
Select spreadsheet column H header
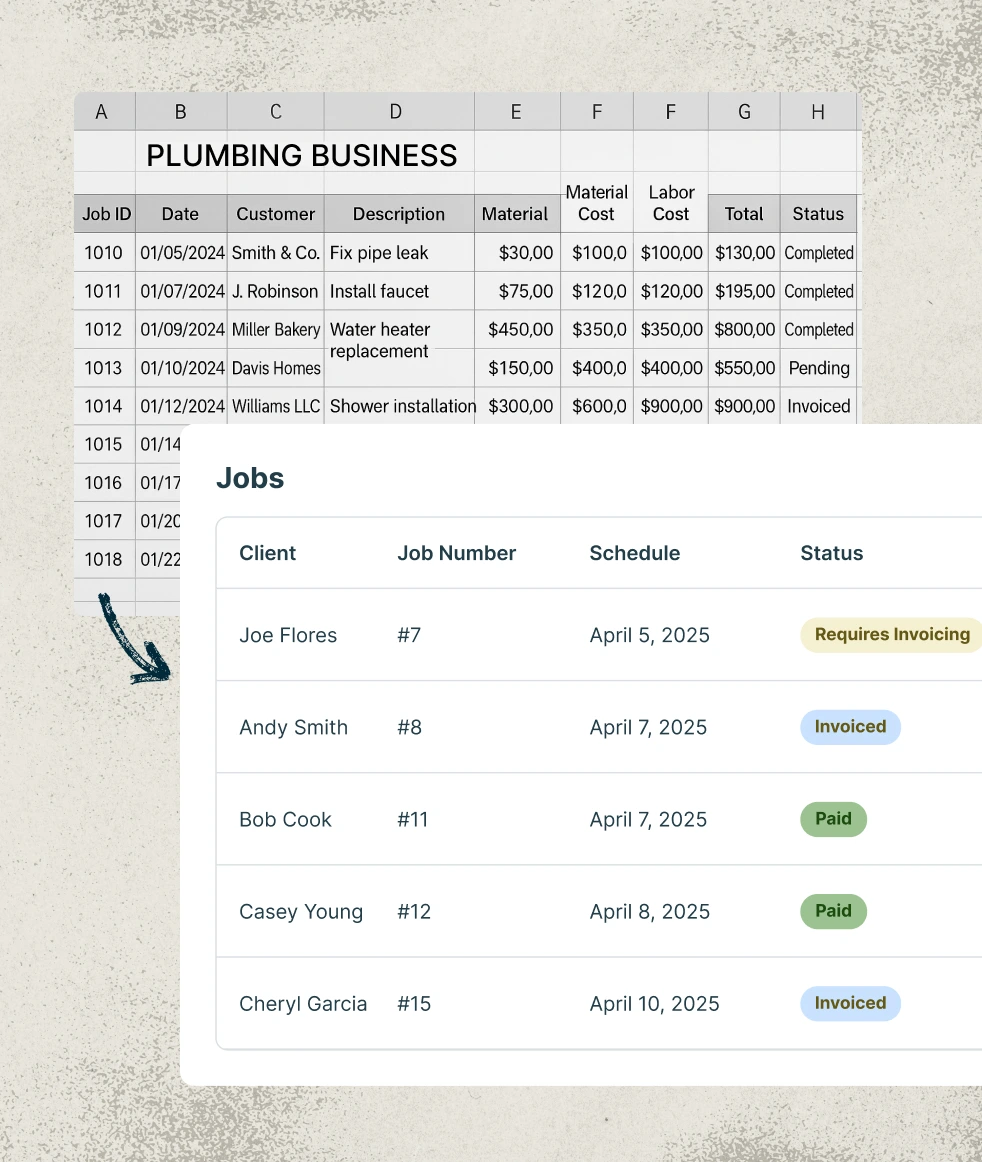click(818, 112)
